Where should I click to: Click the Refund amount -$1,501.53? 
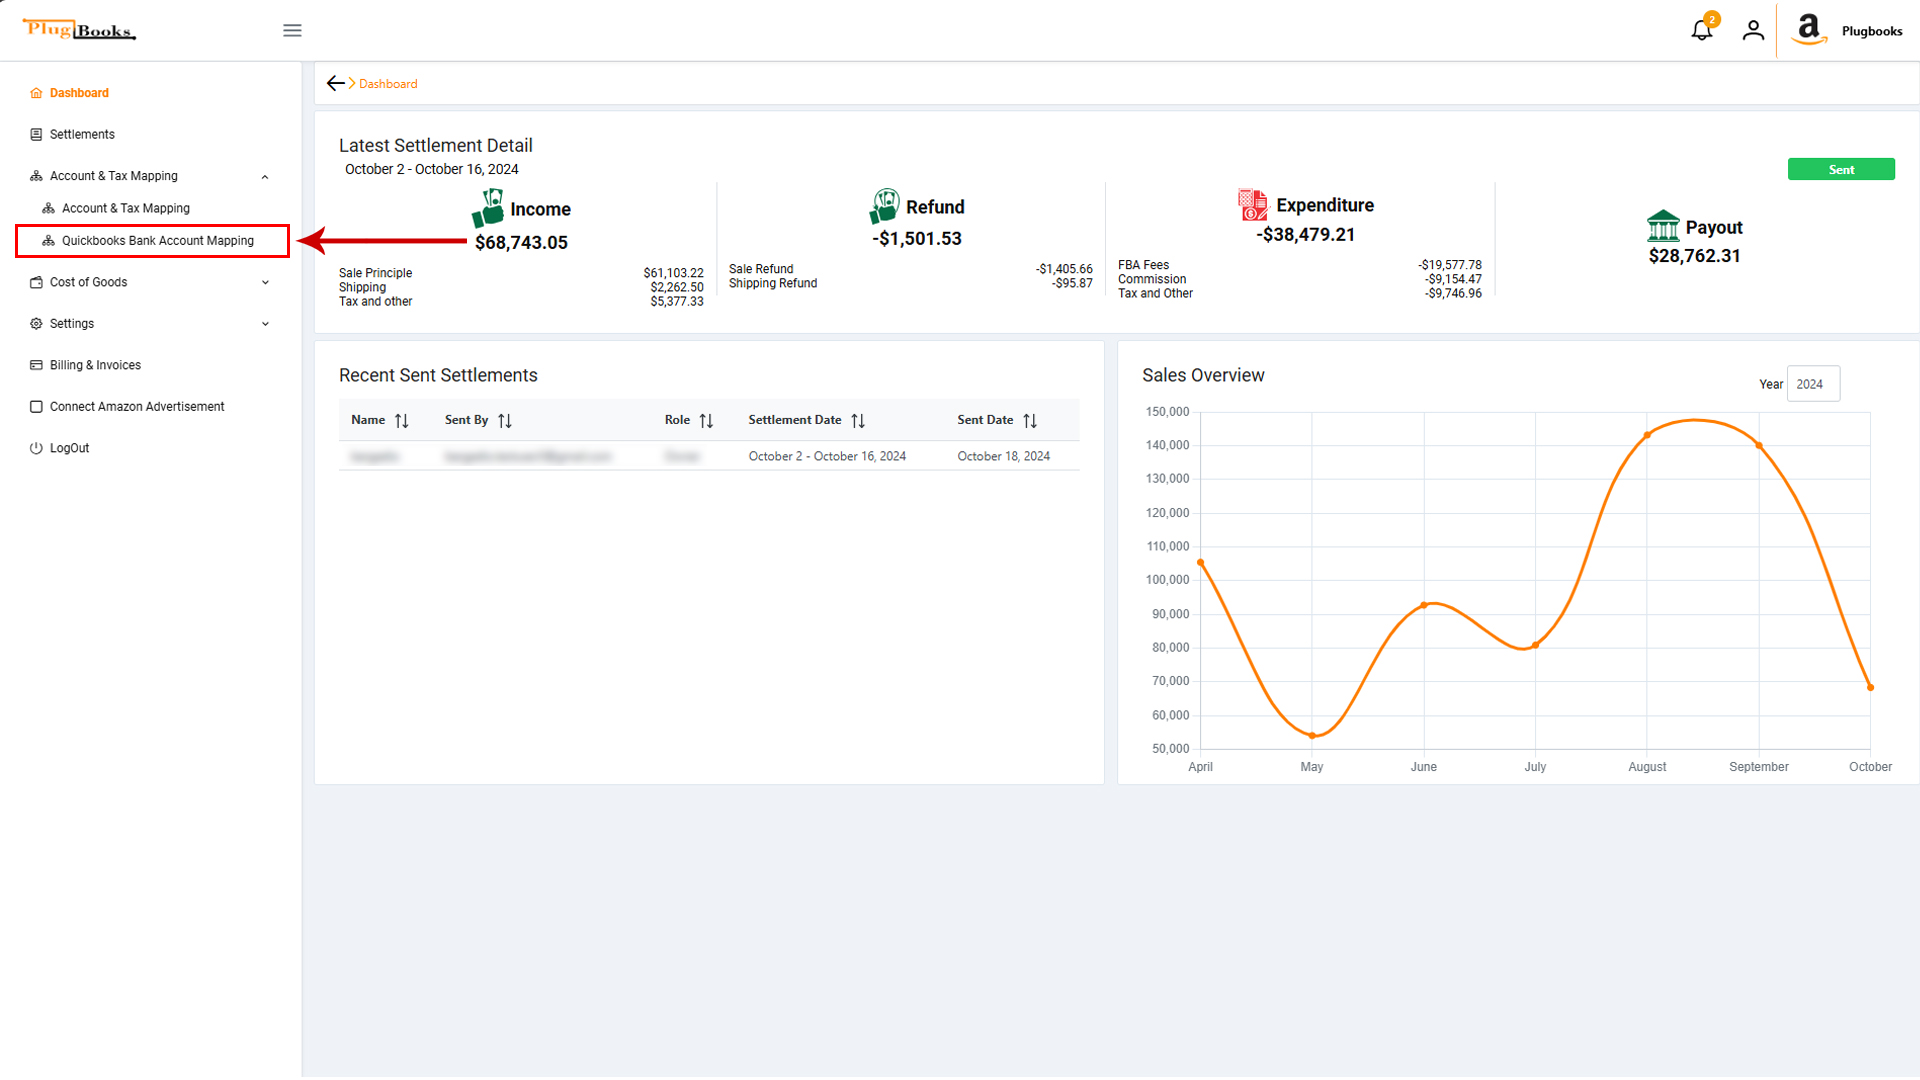click(916, 239)
